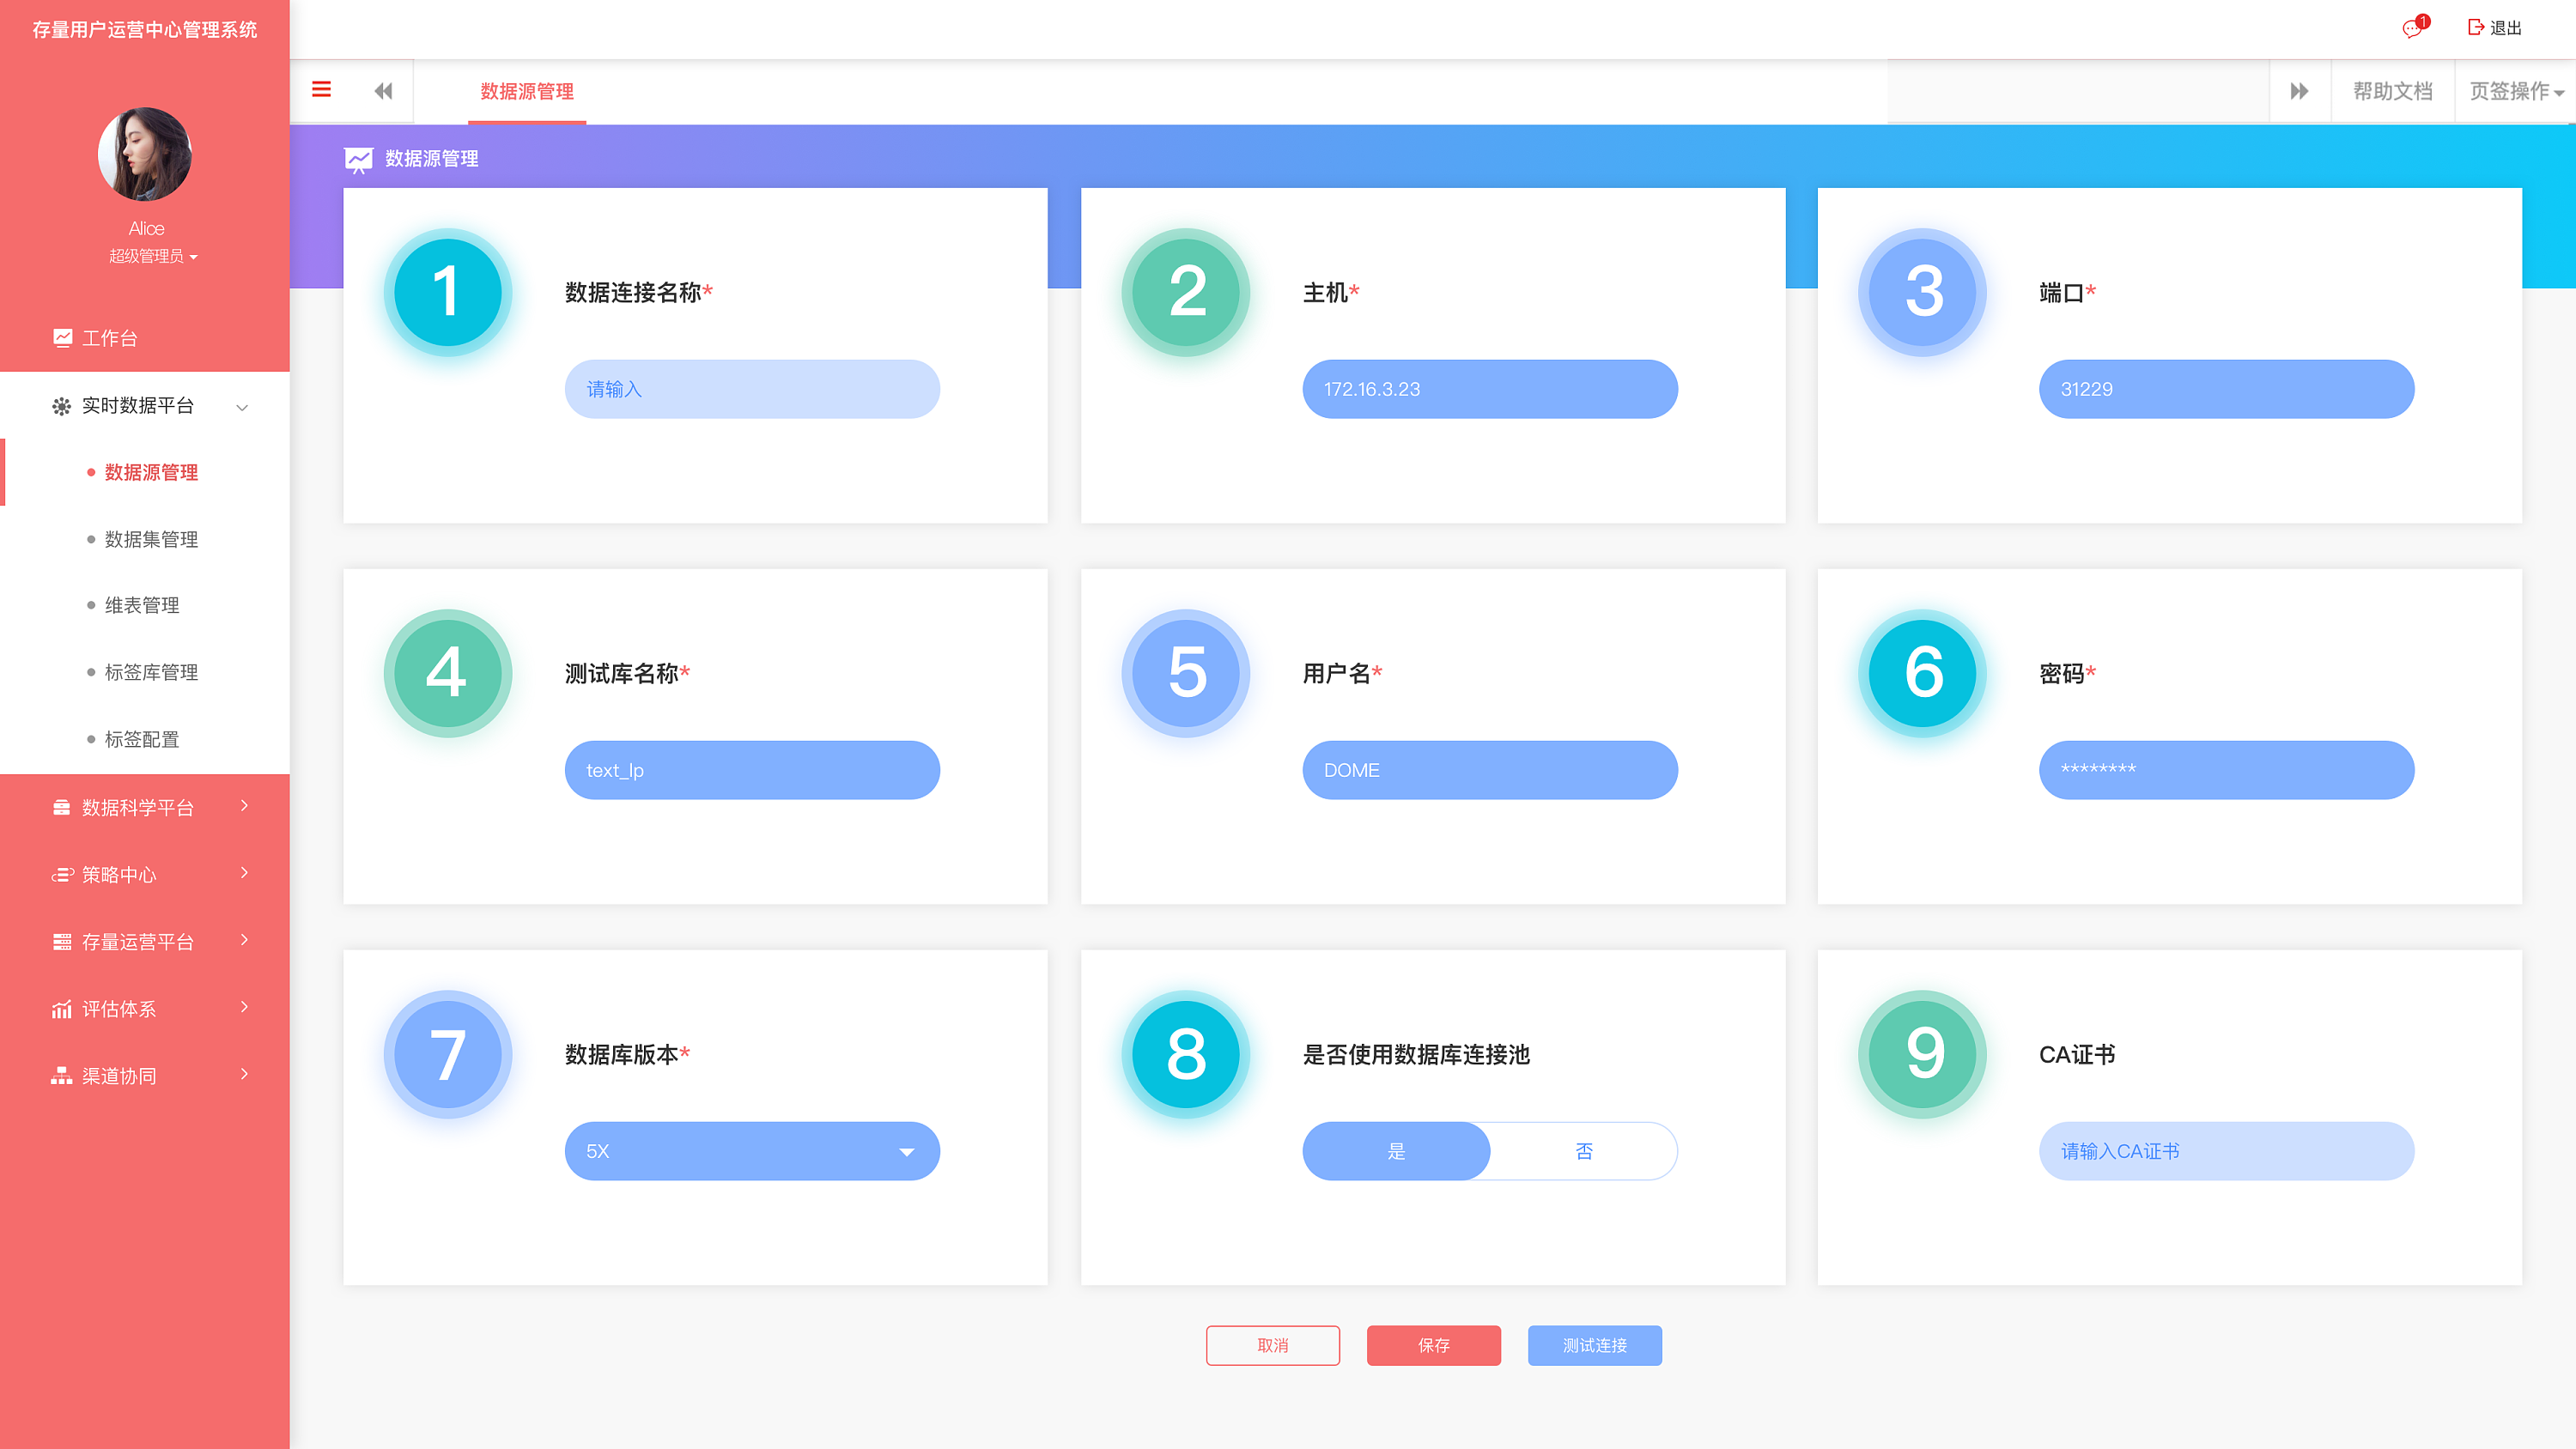Click the 测试连接 test connection button

tap(1594, 1345)
